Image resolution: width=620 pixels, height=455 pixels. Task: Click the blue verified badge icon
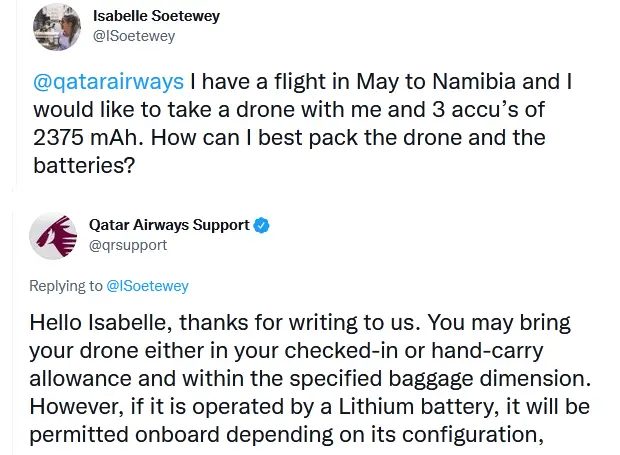click(x=261, y=226)
